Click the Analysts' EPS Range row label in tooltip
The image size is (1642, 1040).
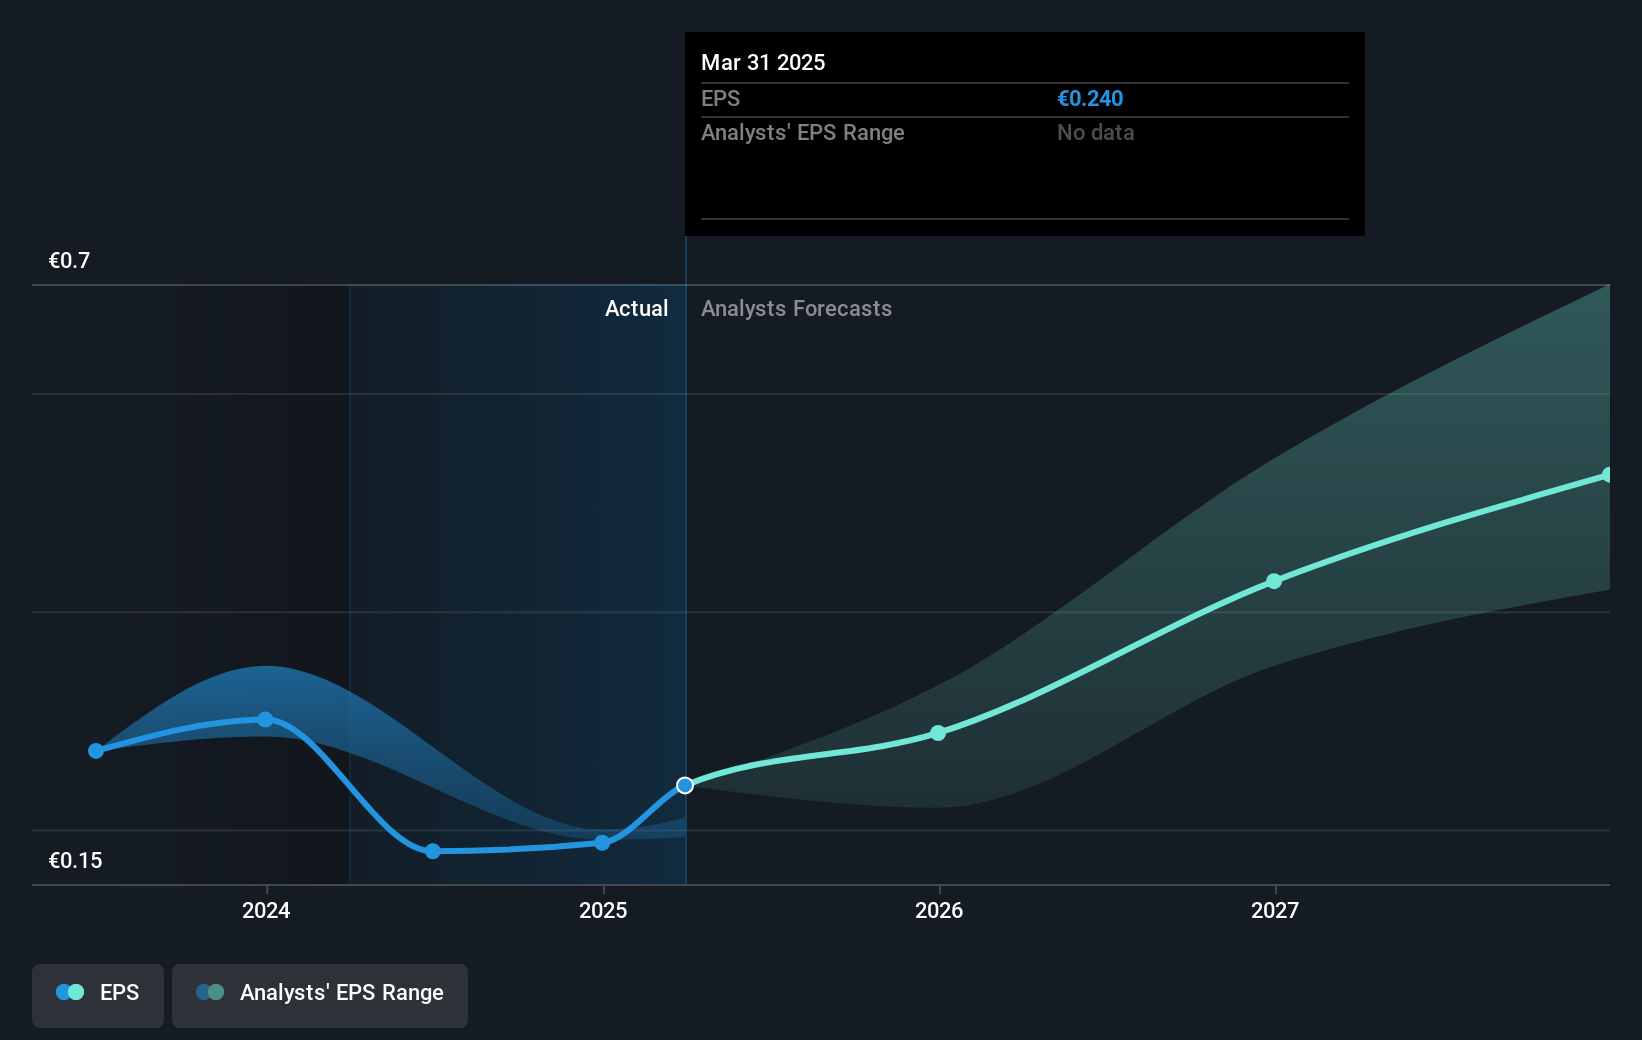click(802, 133)
